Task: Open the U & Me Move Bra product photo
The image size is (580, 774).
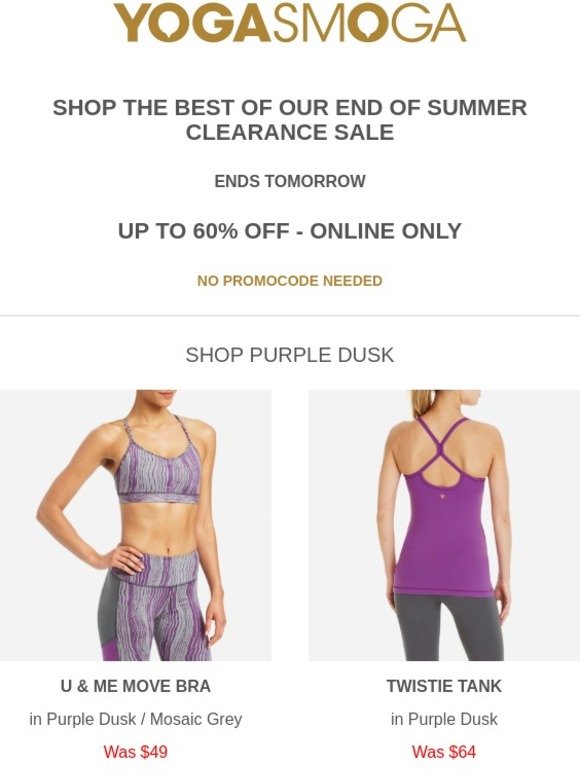Action: pyautogui.click(x=135, y=525)
